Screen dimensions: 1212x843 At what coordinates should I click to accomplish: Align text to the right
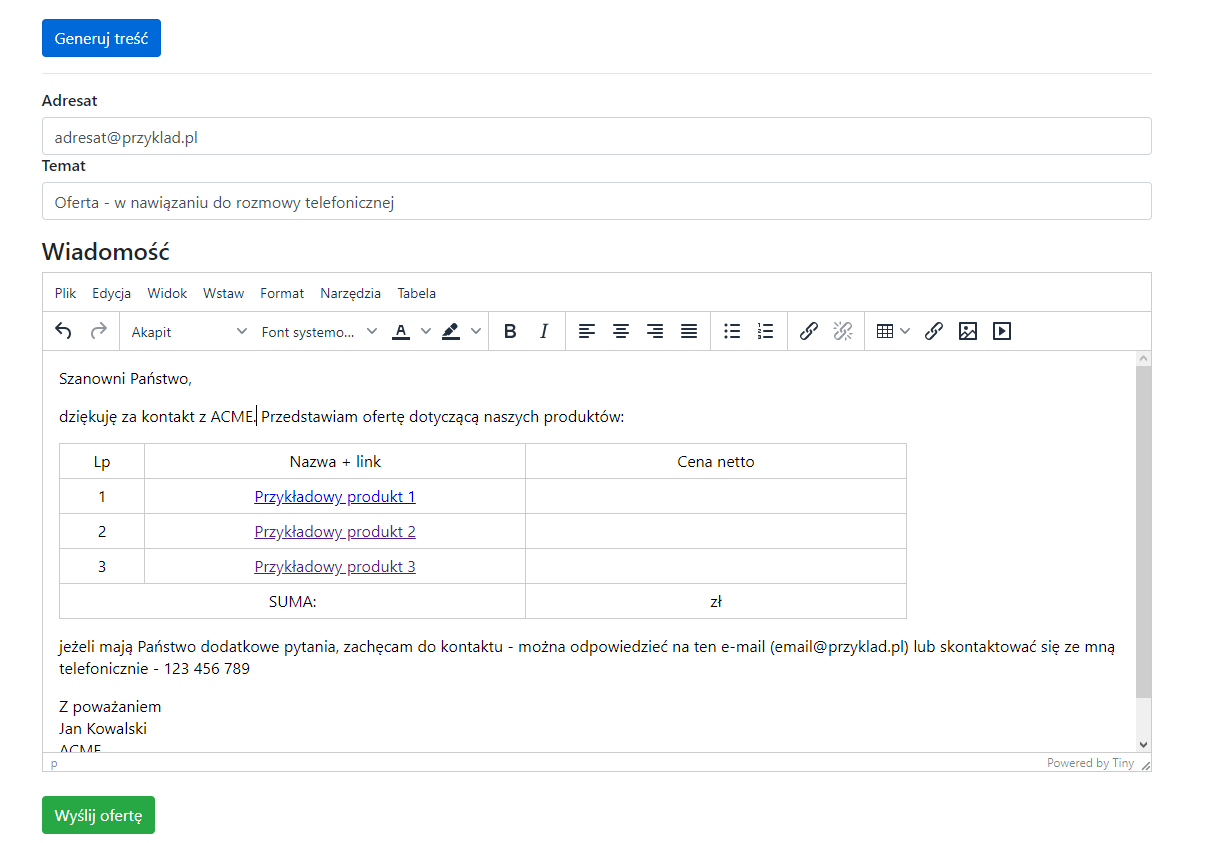click(x=655, y=331)
